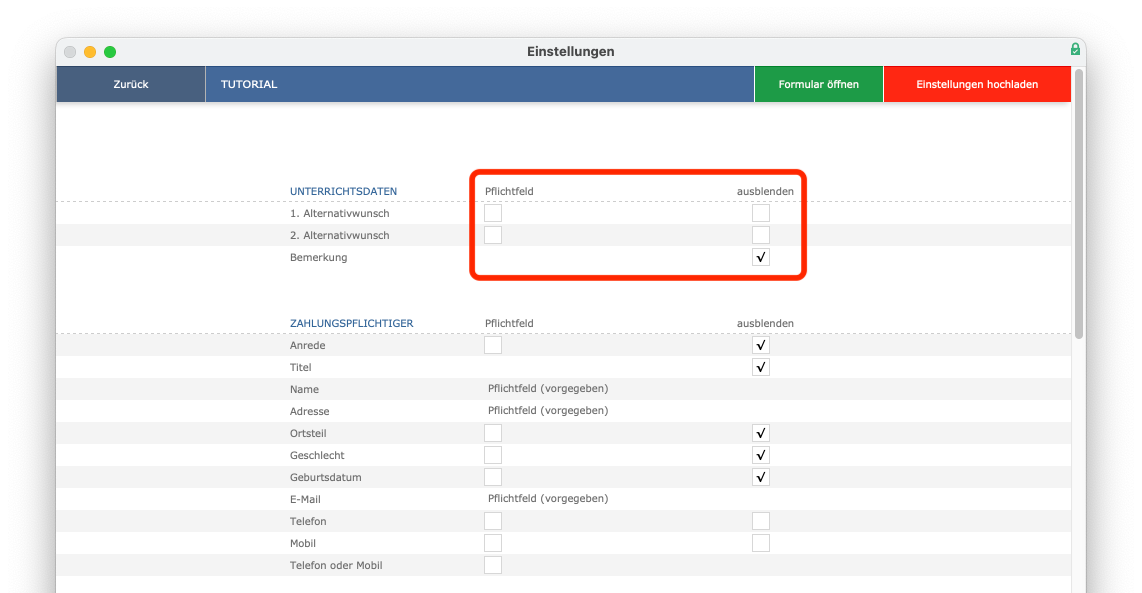Toggle ausblenden for 1. Alternativwunsch
The image size is (1142, 593).
(x=761, y=213)
